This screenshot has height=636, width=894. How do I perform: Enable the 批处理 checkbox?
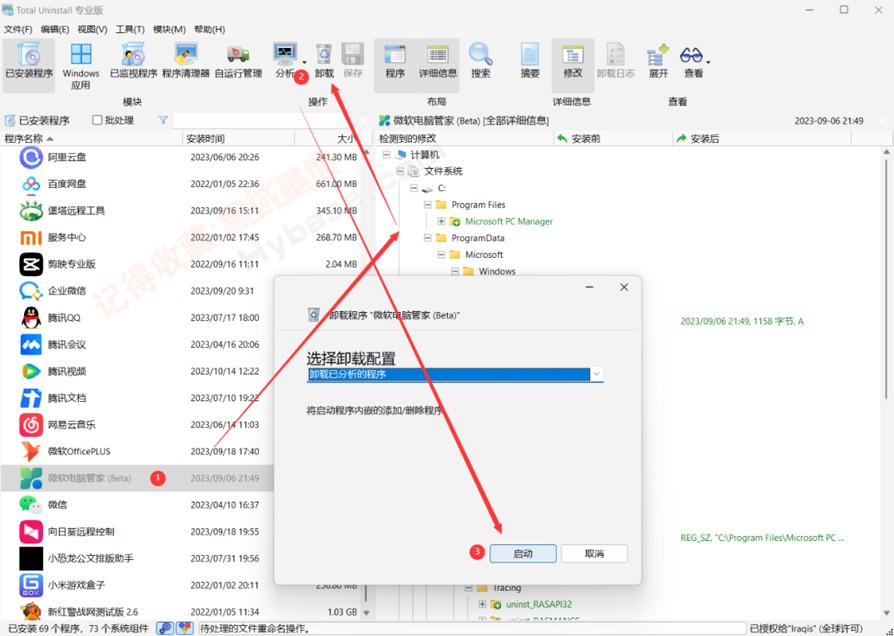pos(97,120)
